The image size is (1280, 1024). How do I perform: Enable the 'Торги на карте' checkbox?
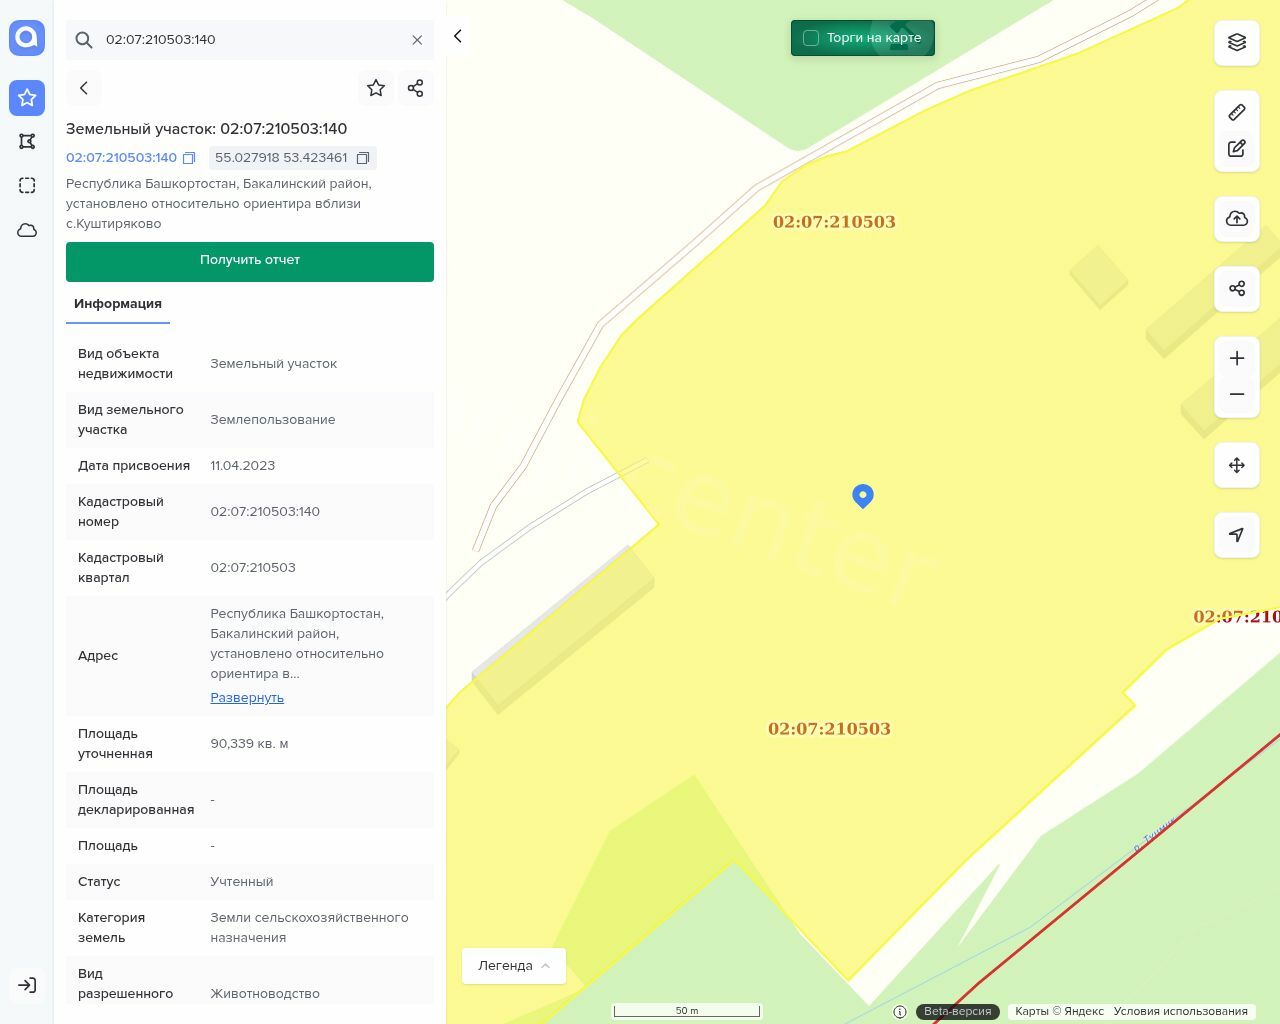point(811,38)
